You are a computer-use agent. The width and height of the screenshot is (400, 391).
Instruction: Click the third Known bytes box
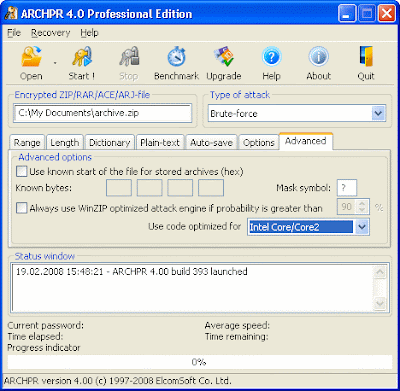(x=180, y=188)
